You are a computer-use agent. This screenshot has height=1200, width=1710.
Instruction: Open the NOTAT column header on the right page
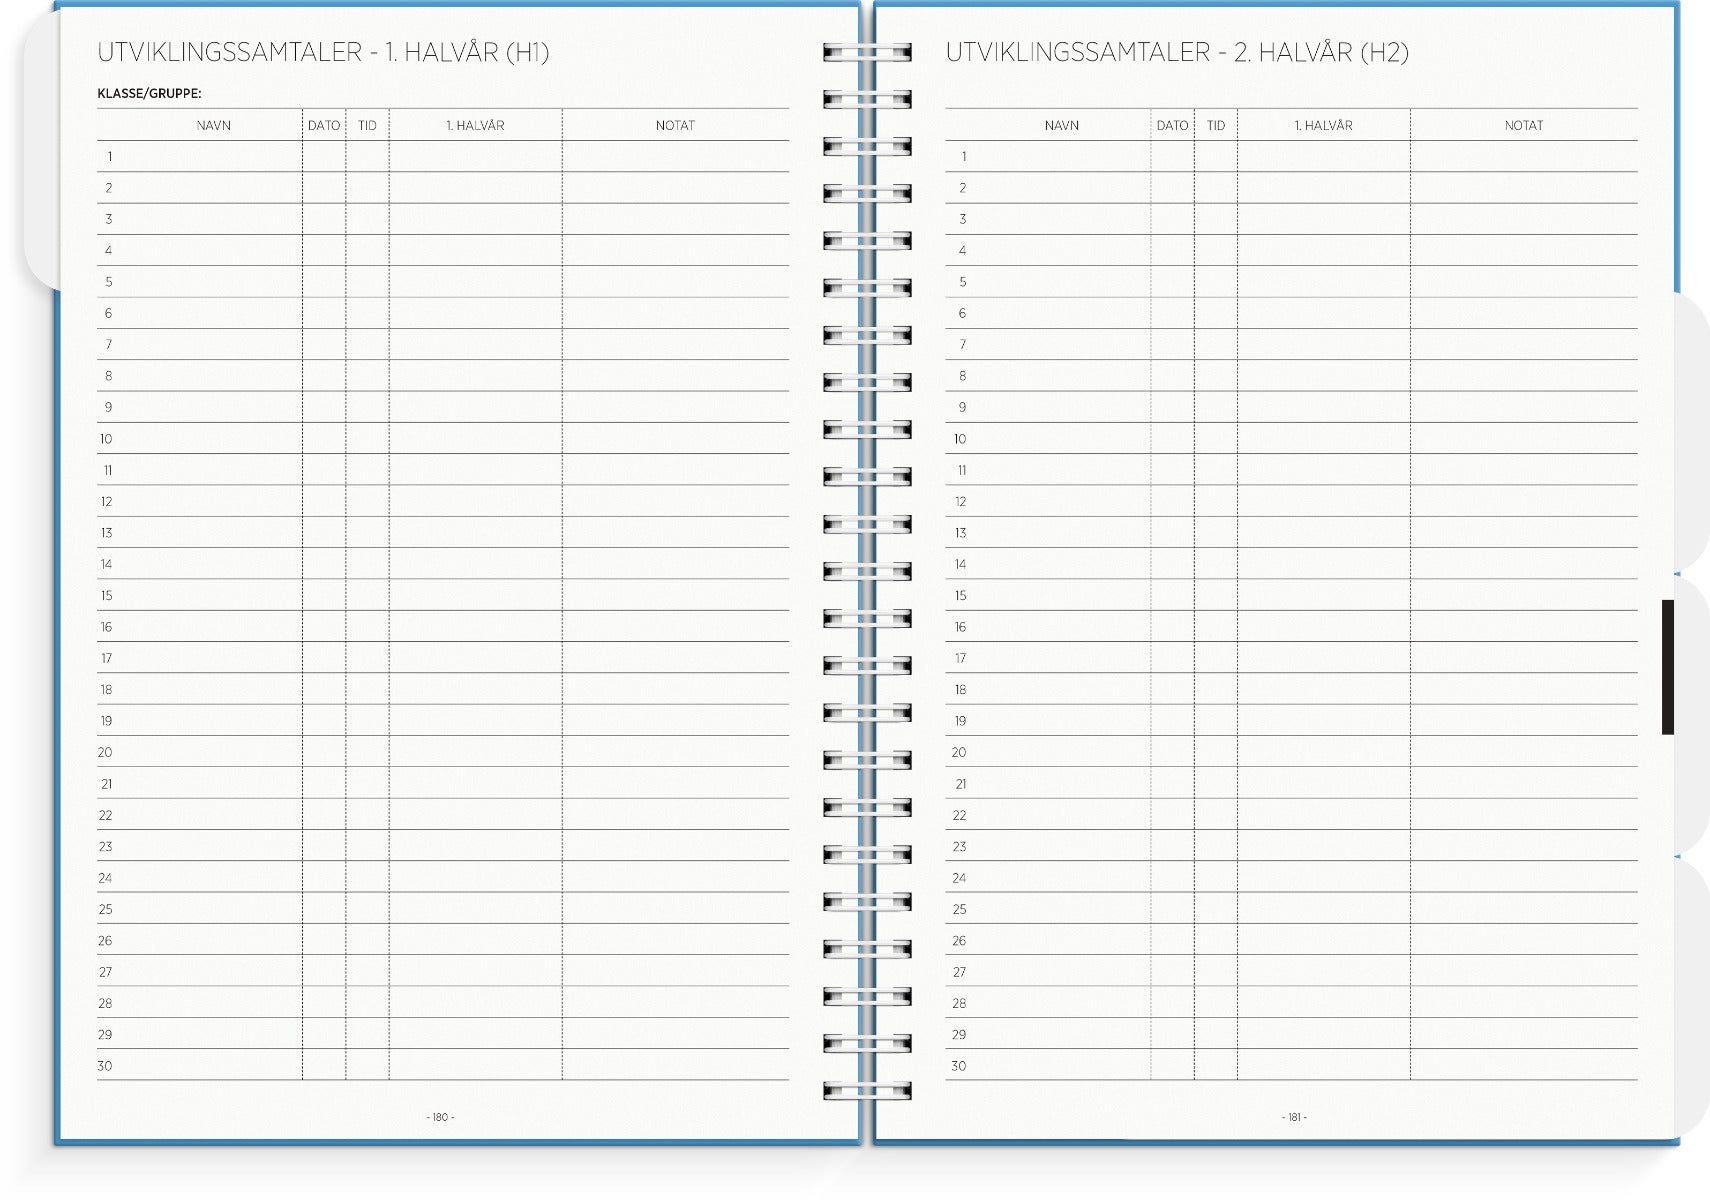click(x=1525, y=126)
